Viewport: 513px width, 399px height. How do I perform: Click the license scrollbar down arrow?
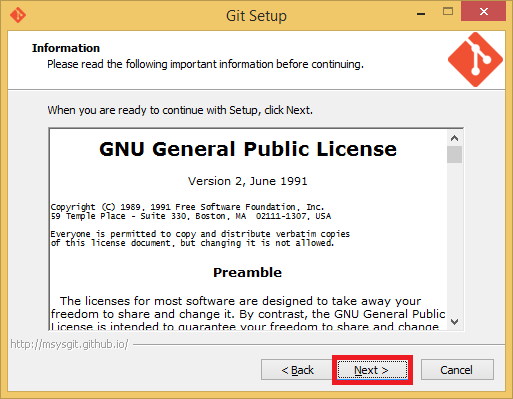[x=454, y=322]
